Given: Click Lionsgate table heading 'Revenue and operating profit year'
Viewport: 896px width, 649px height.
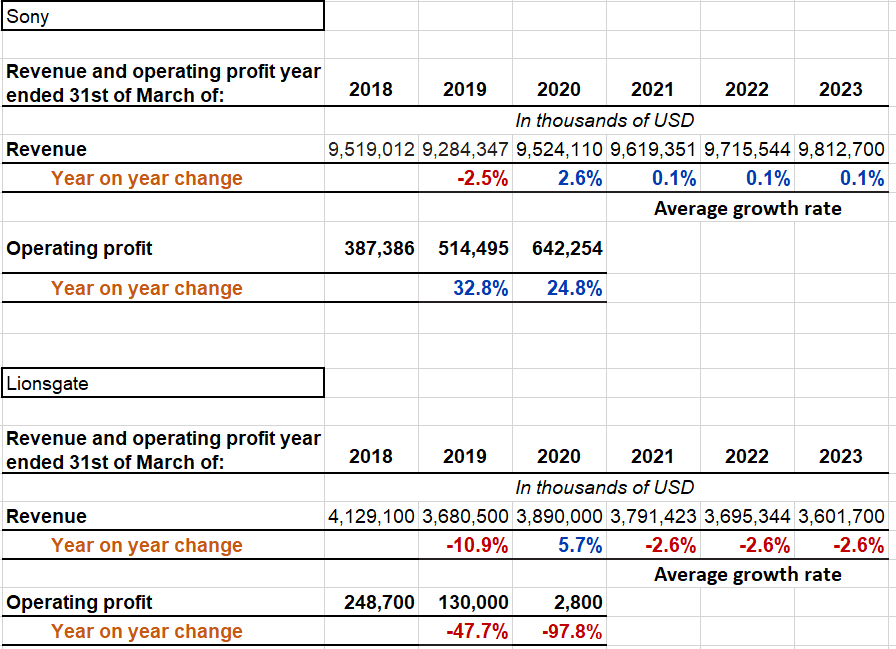Looking at the screenshot, I should pyautogui.click(x=163, y=438).
